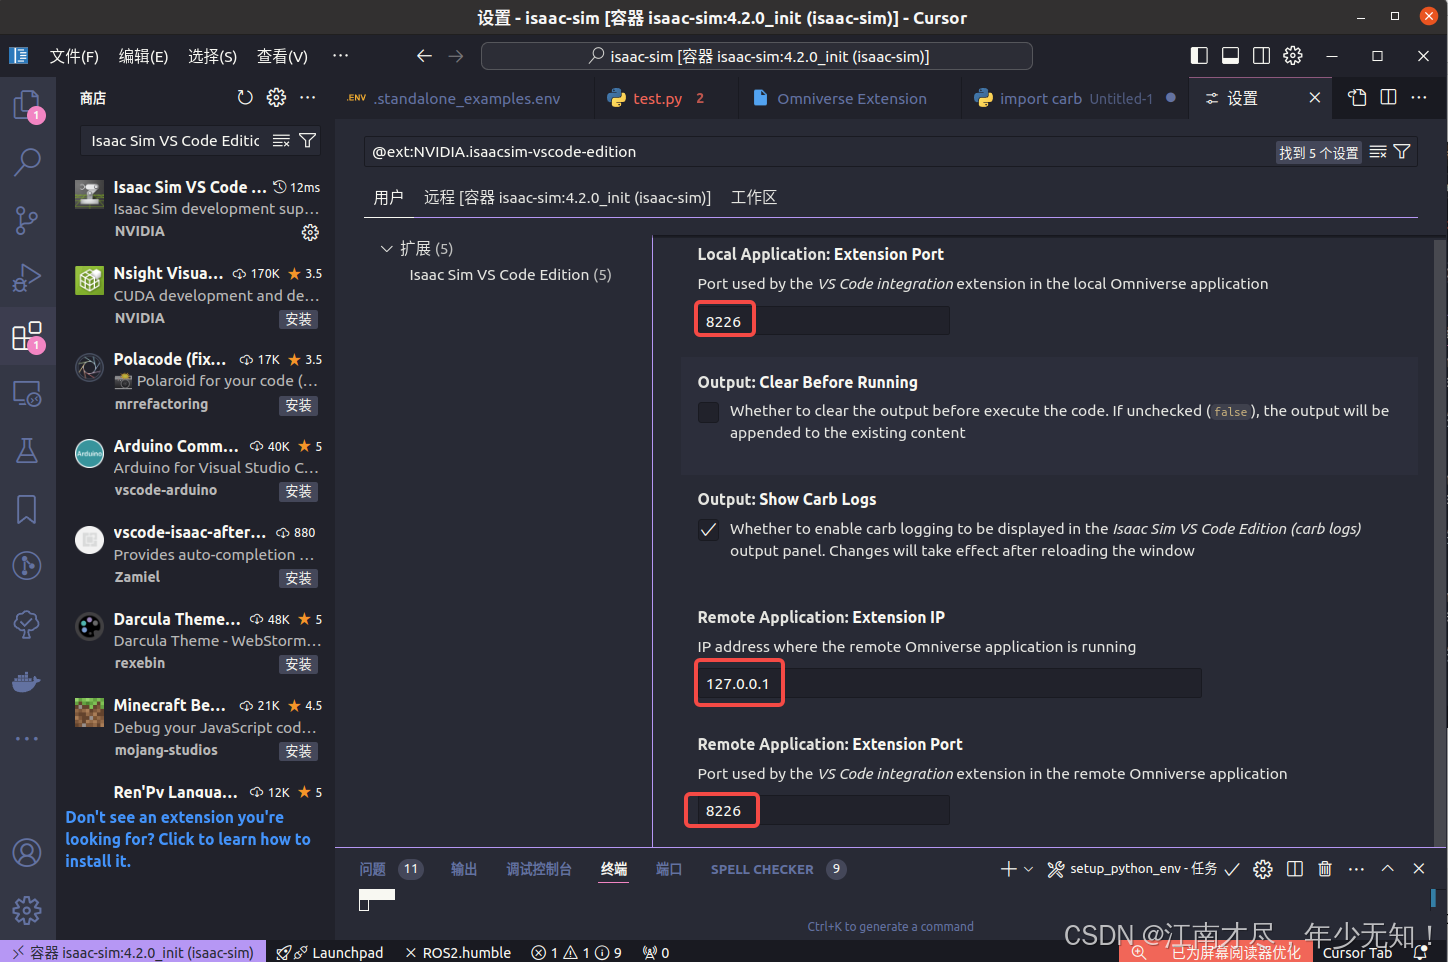Click the learn how to install extension link

click(188, 839)
